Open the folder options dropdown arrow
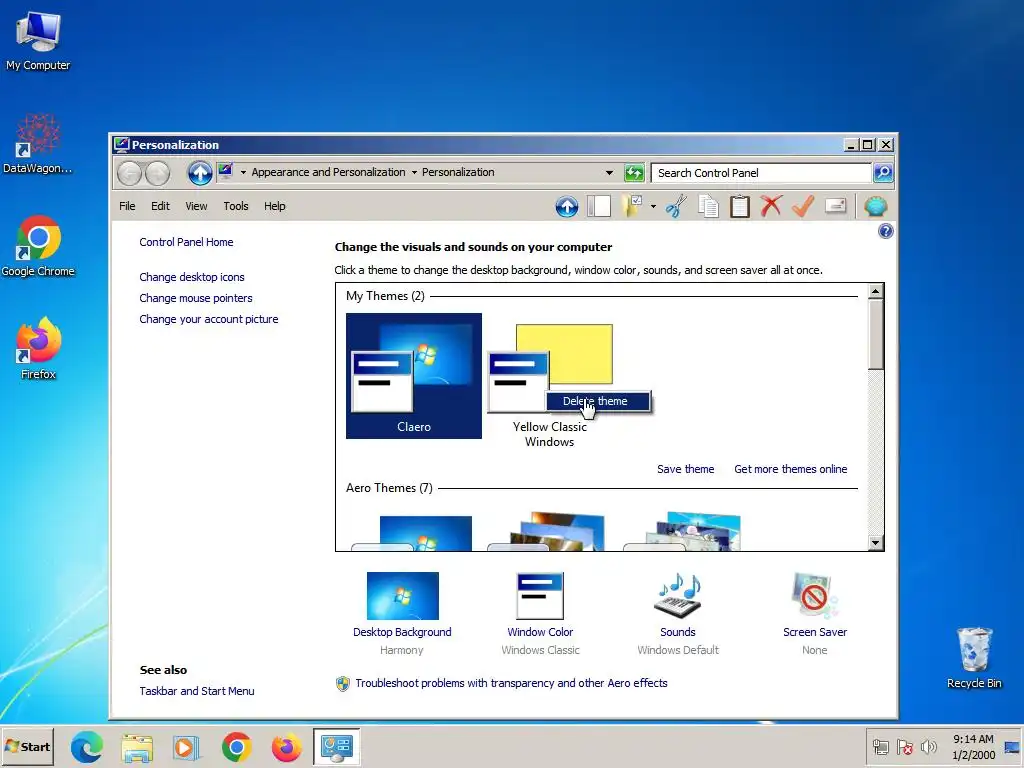This screenshot has height=768, width=1024. pyautogui.click(x=653, y=207)
